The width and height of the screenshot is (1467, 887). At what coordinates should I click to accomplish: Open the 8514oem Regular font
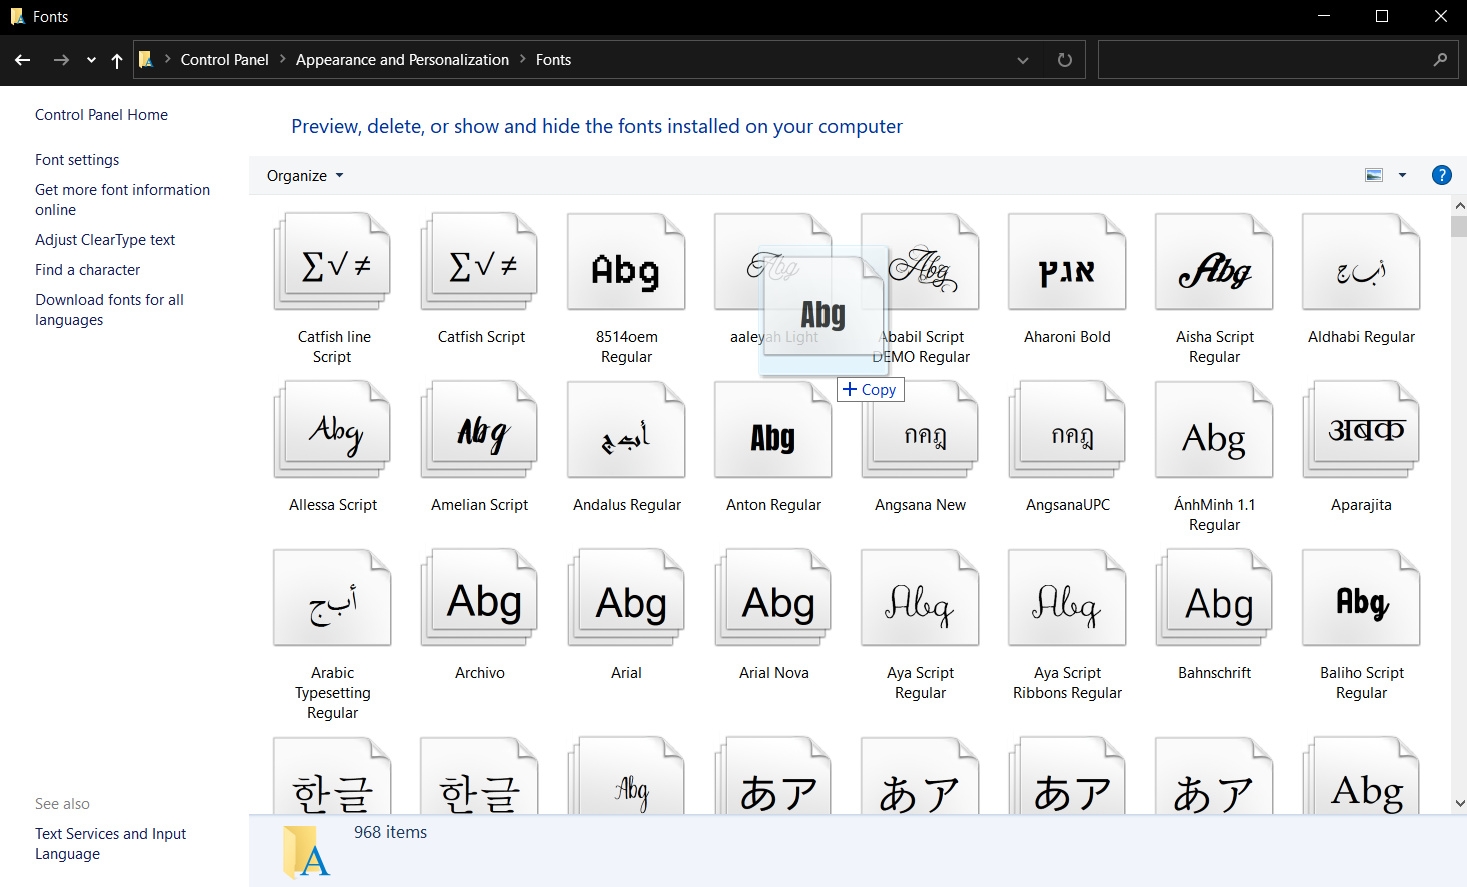pyautogui.click(x=626, y=262)
